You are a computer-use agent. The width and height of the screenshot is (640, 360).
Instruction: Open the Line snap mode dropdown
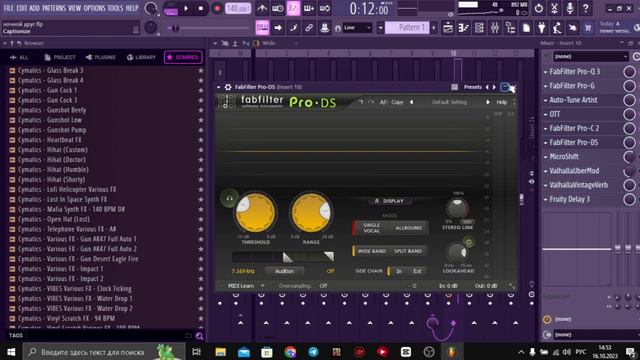coord(358,28)
